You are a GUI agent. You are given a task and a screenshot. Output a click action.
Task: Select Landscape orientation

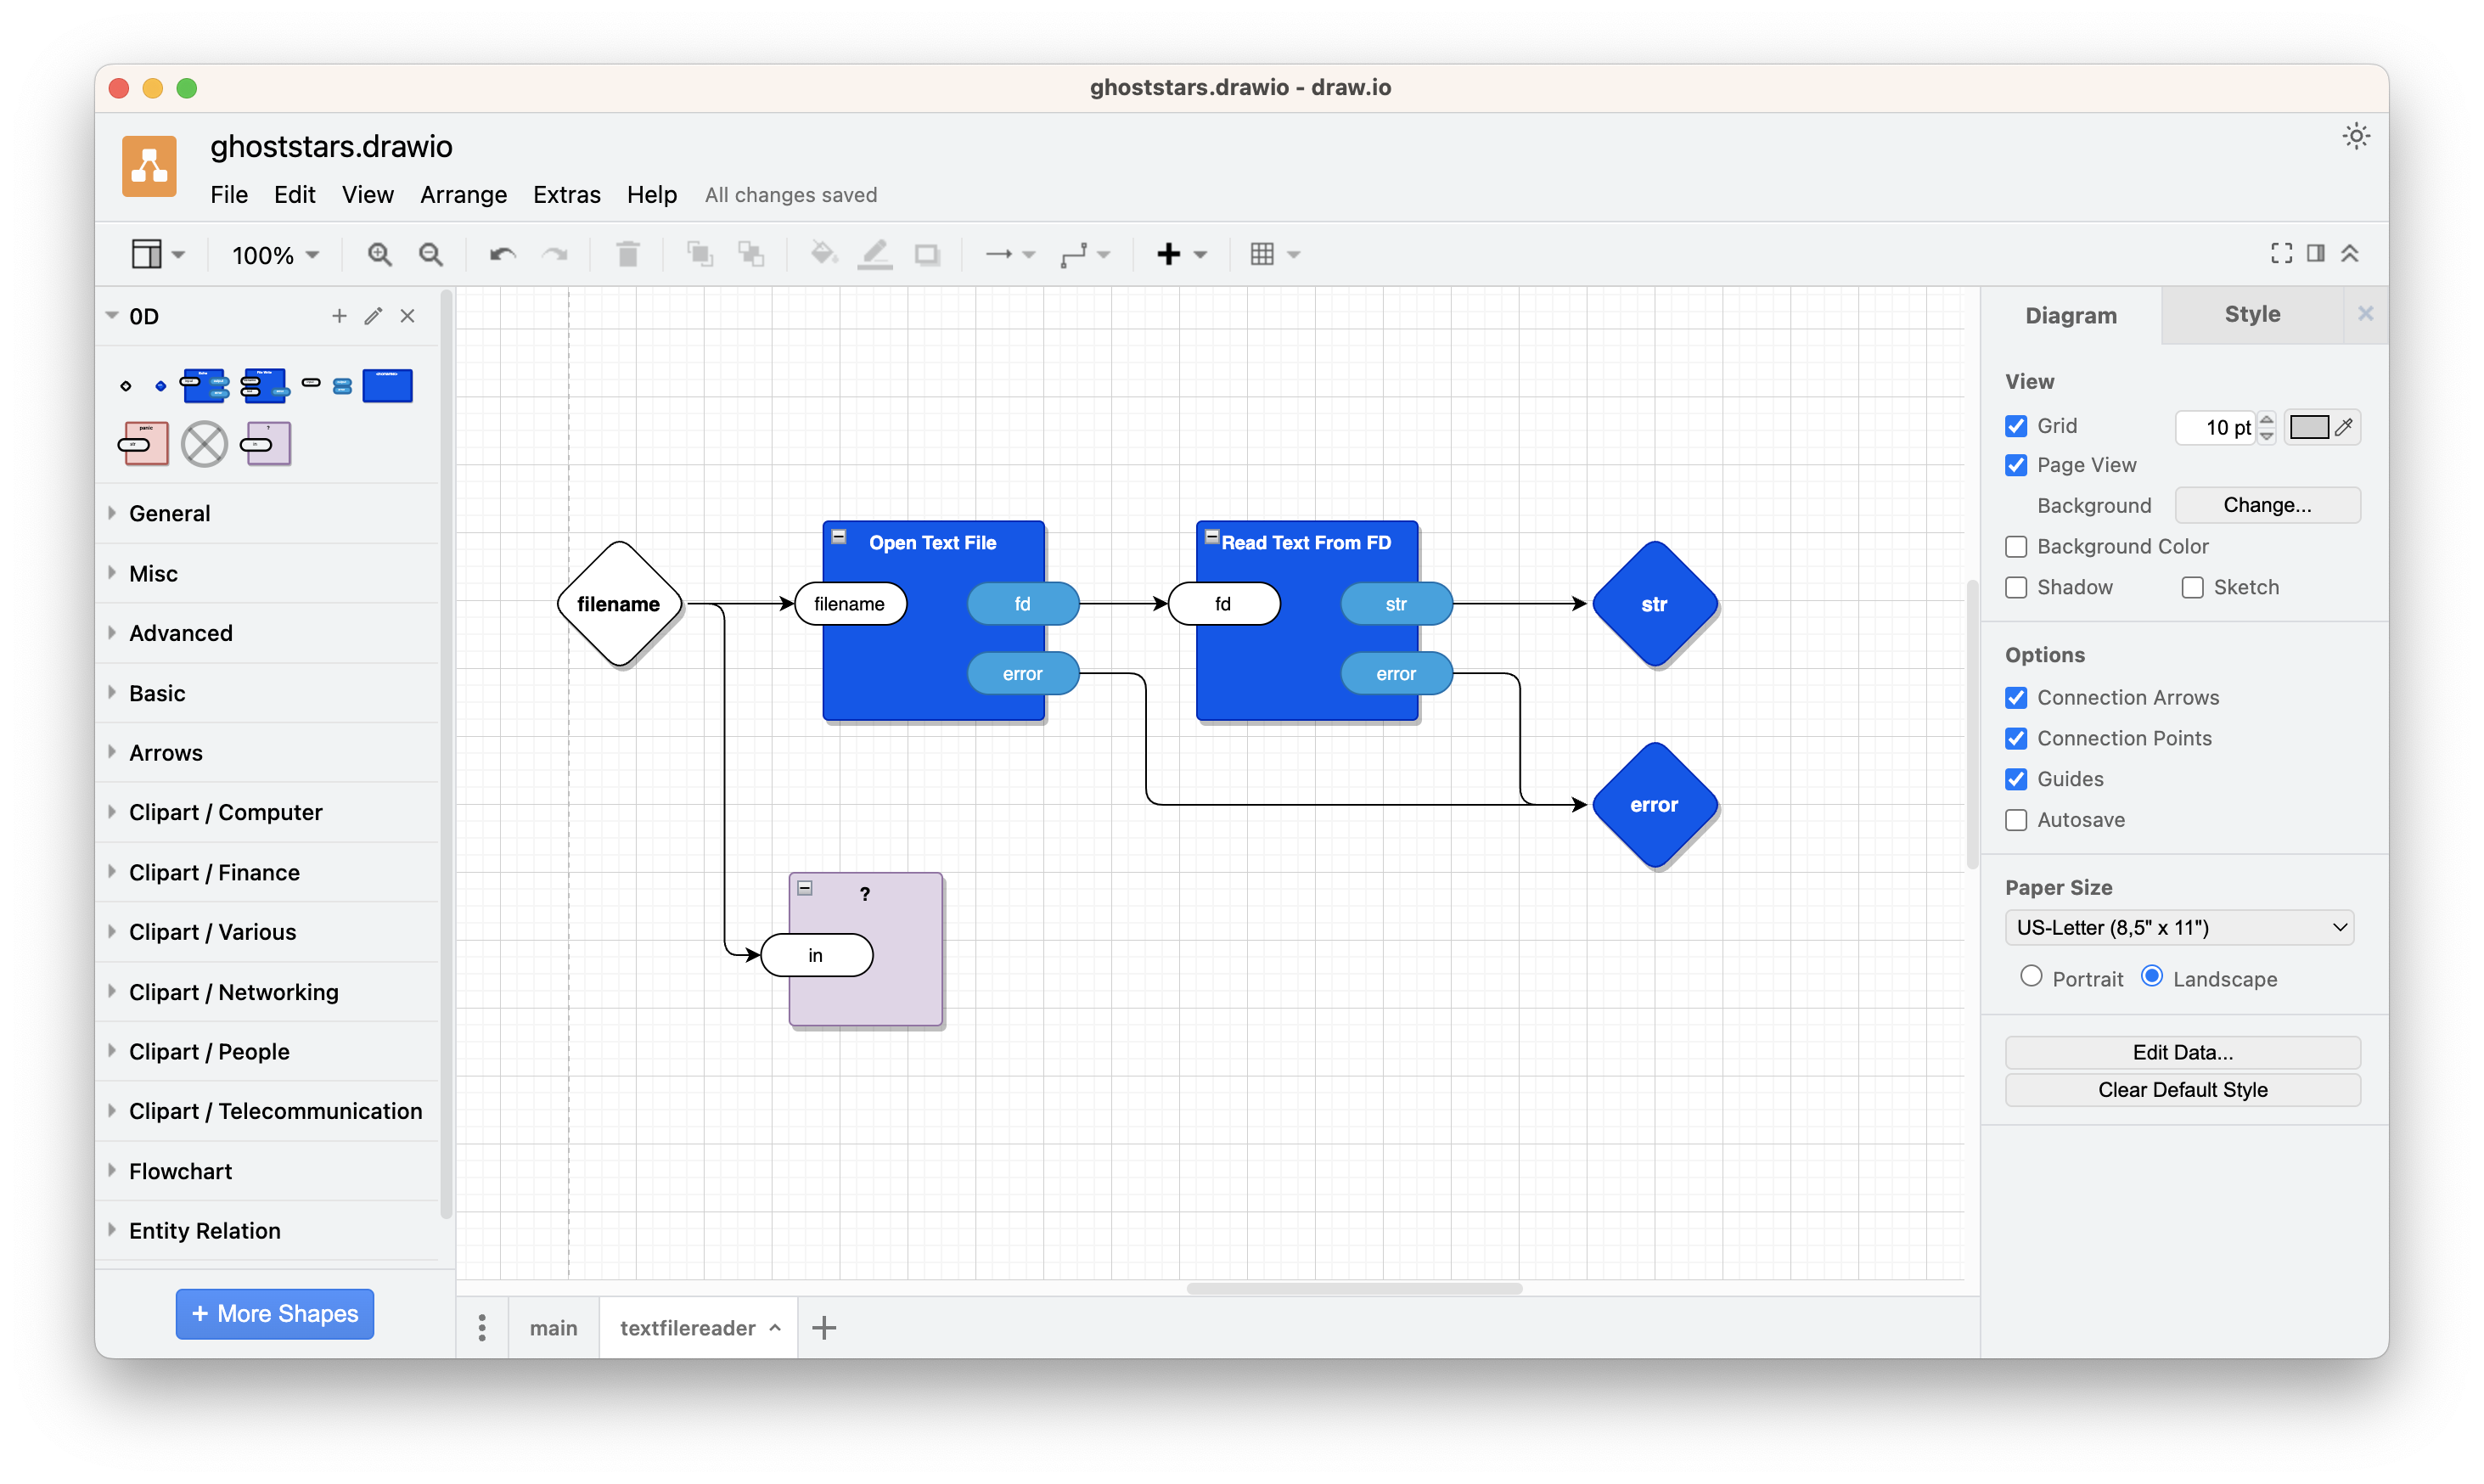tap(2152, 976)
